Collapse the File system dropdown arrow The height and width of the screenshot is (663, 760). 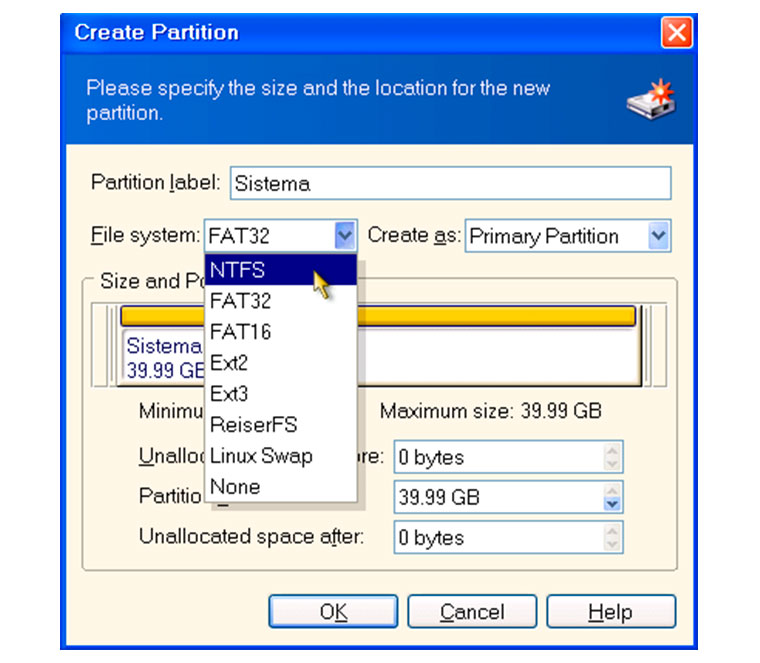(x=345, y=236)
